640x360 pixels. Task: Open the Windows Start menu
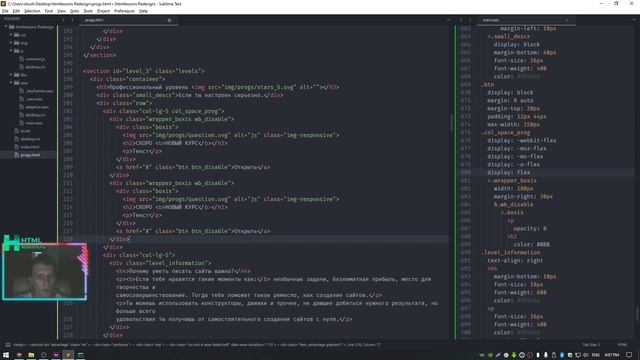coord(6,355)
